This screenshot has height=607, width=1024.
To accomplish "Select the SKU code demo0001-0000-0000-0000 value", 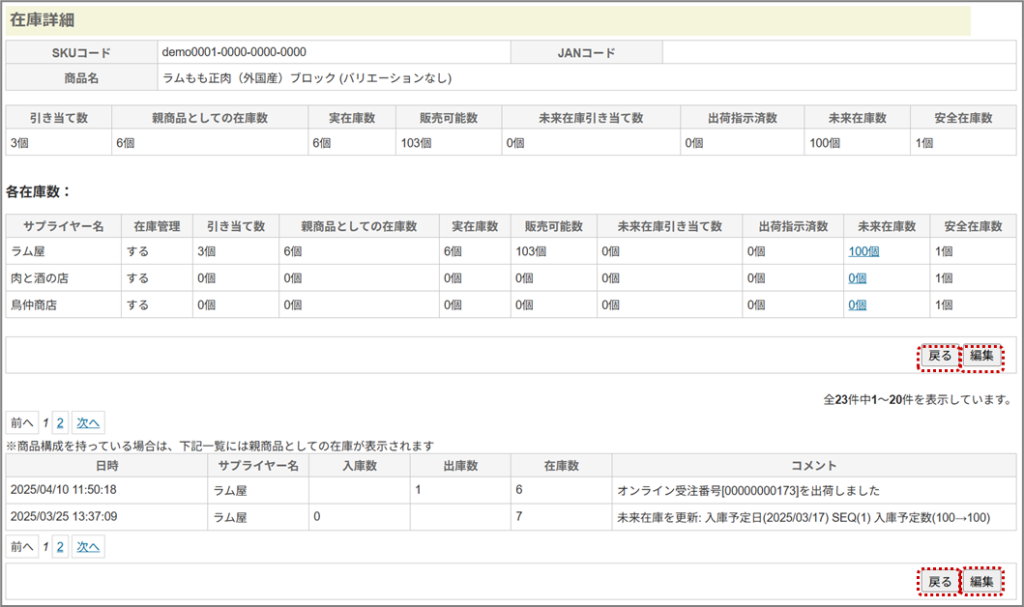I will [234, 52].
